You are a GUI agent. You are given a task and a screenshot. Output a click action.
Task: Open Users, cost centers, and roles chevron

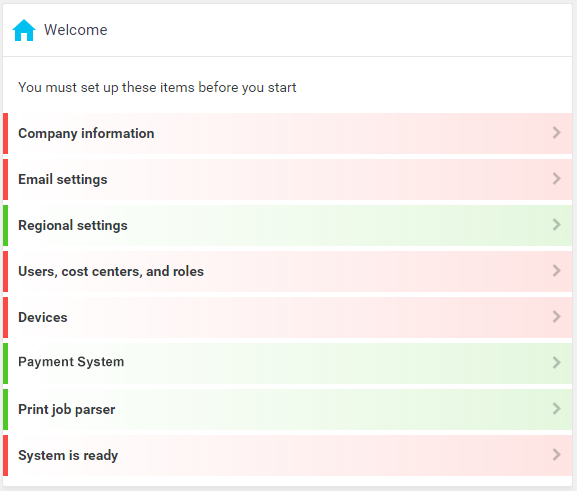557,271
